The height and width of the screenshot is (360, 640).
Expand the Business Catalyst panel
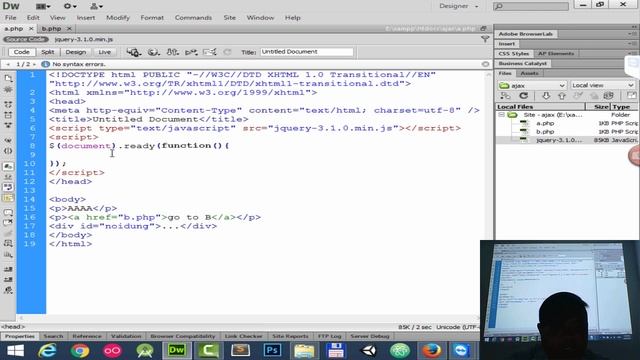(522, 63)
